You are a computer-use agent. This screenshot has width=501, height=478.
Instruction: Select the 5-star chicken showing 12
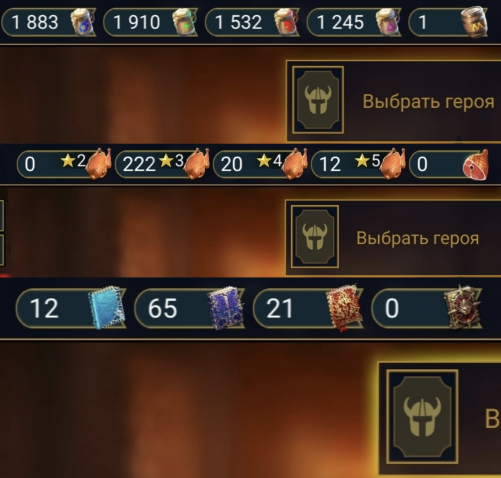358,164
